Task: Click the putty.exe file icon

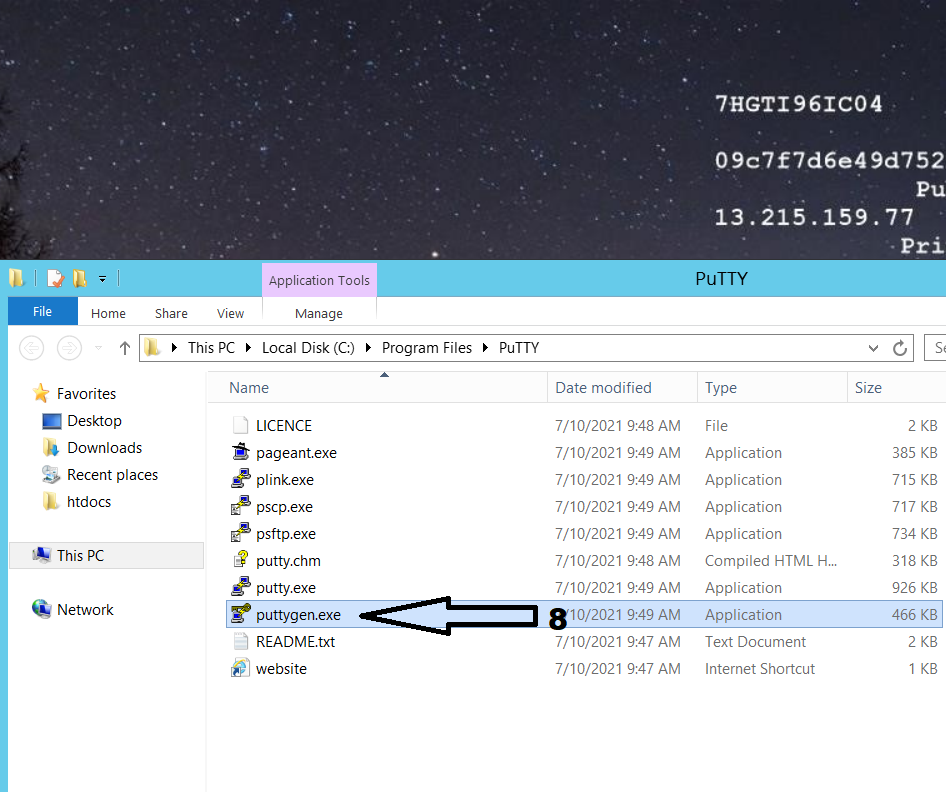Action: tap(241, 587)
